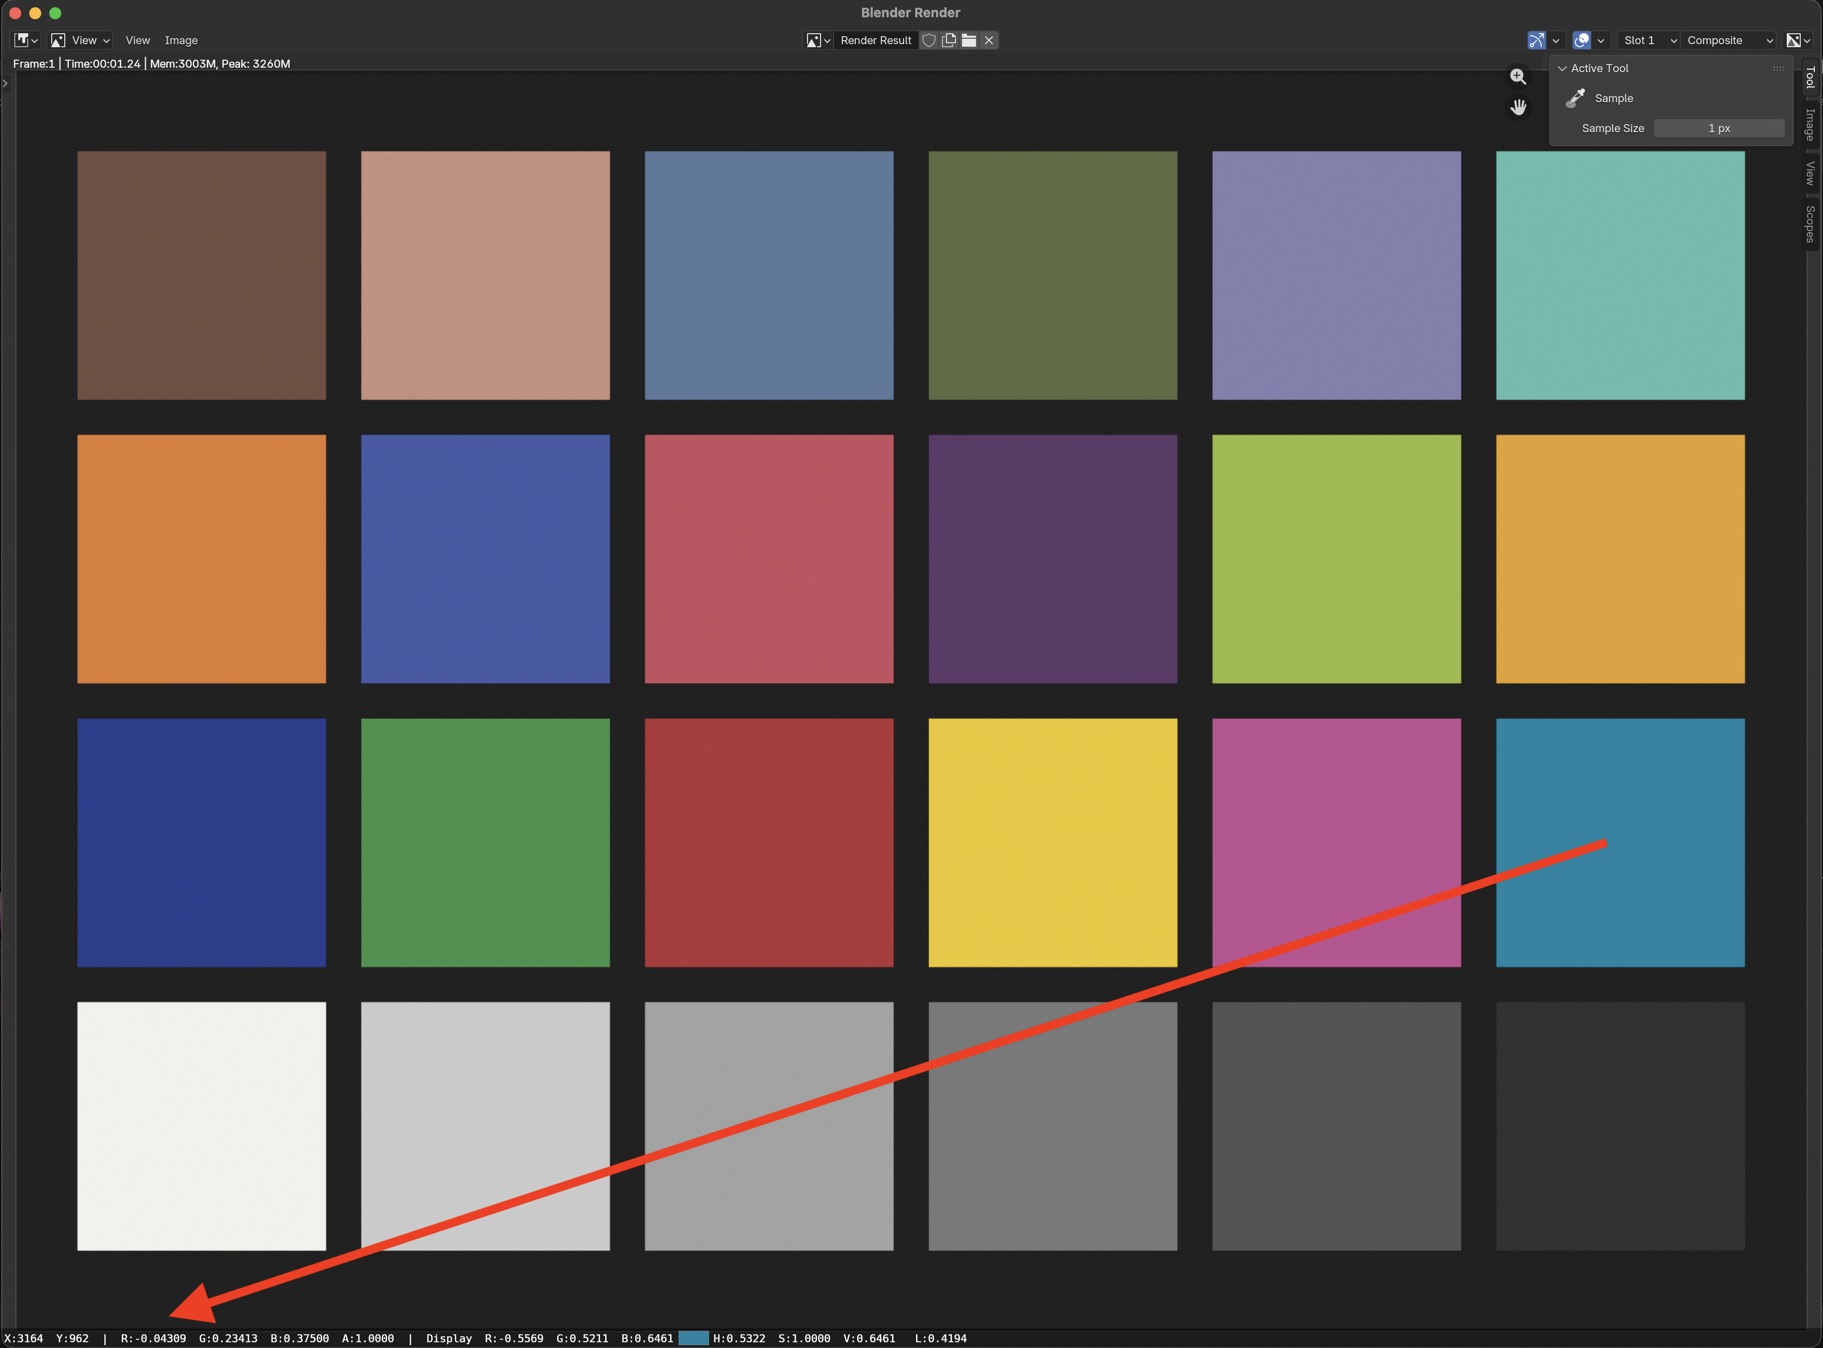Image resolution: width=1823 pixels, height=1348 pixels.
Task: Open the image browse dropdown beside Render Result
Action: tap(818, 40)
